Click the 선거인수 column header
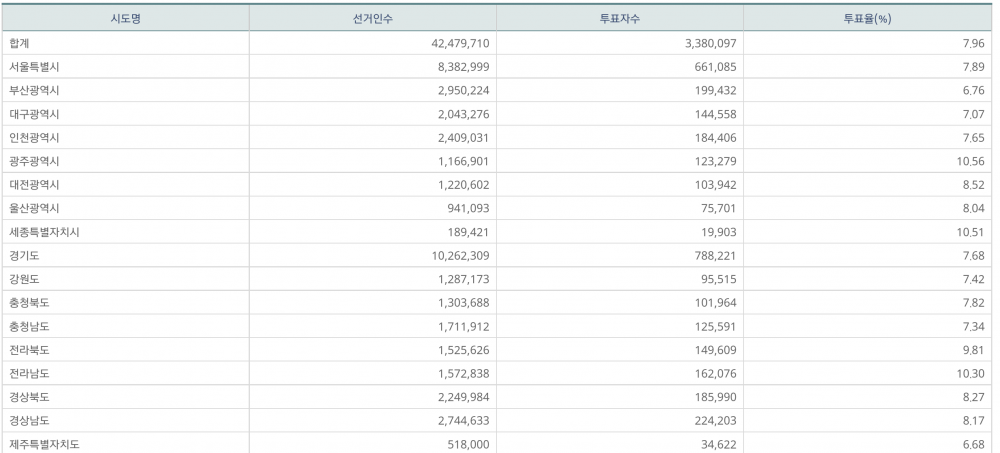1000x453 pixels. [372, 18]
